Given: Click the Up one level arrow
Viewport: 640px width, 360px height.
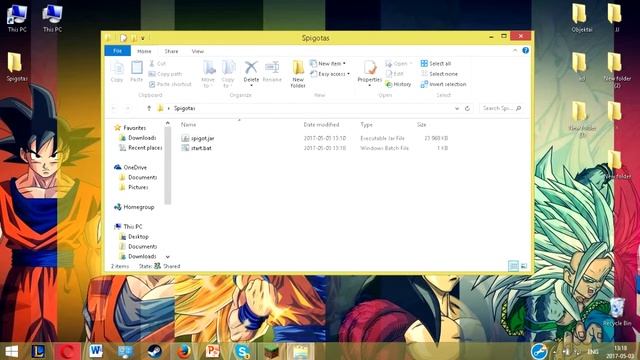Looking at the screenshot, I should pos(149,108).
